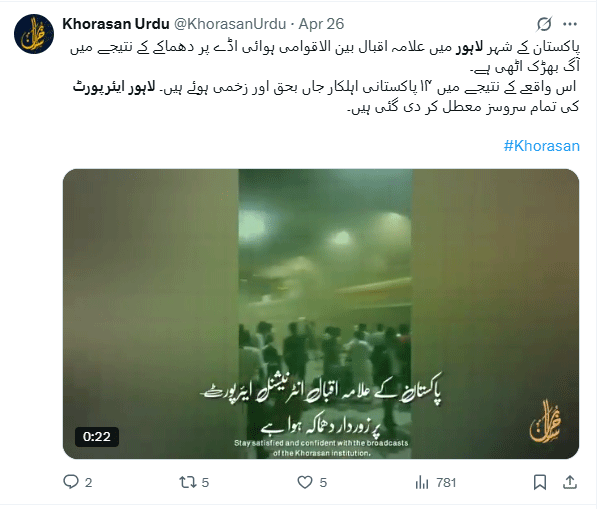This screenshot has height=509, width=600.
Task: Click the repost count 5
Action: [x=205, y=483]
